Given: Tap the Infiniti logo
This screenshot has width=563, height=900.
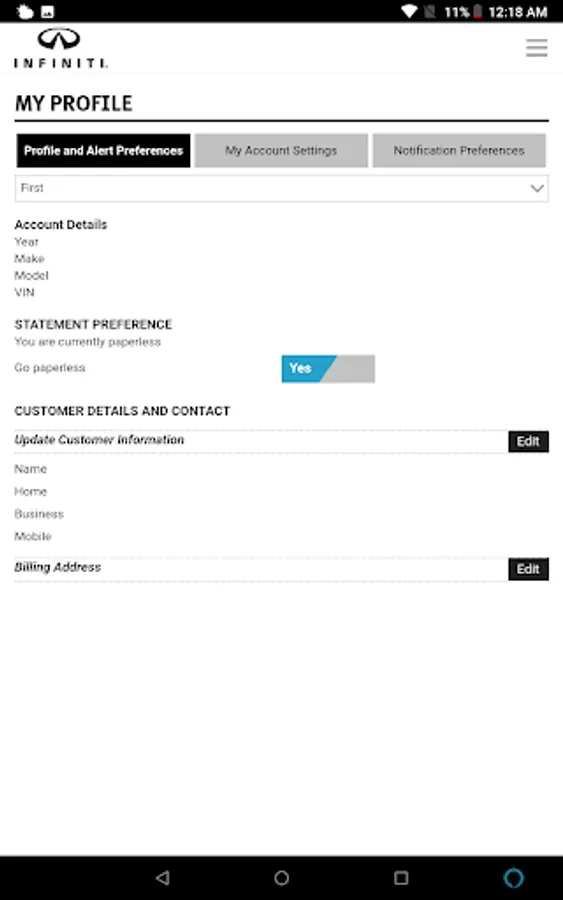Looking at the screenshot, I should 60,48.
